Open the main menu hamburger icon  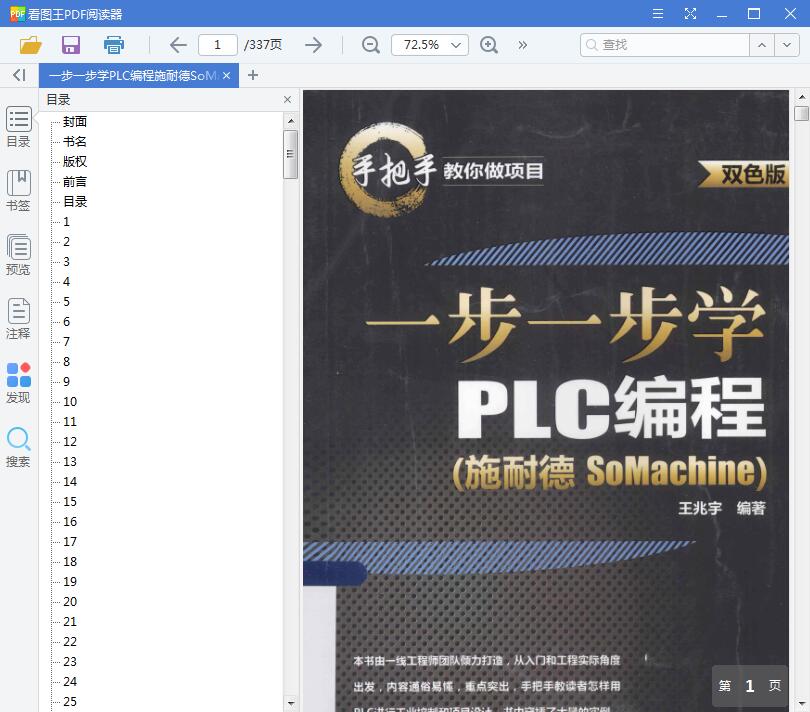pyautogui.click(x=658, y=13)
